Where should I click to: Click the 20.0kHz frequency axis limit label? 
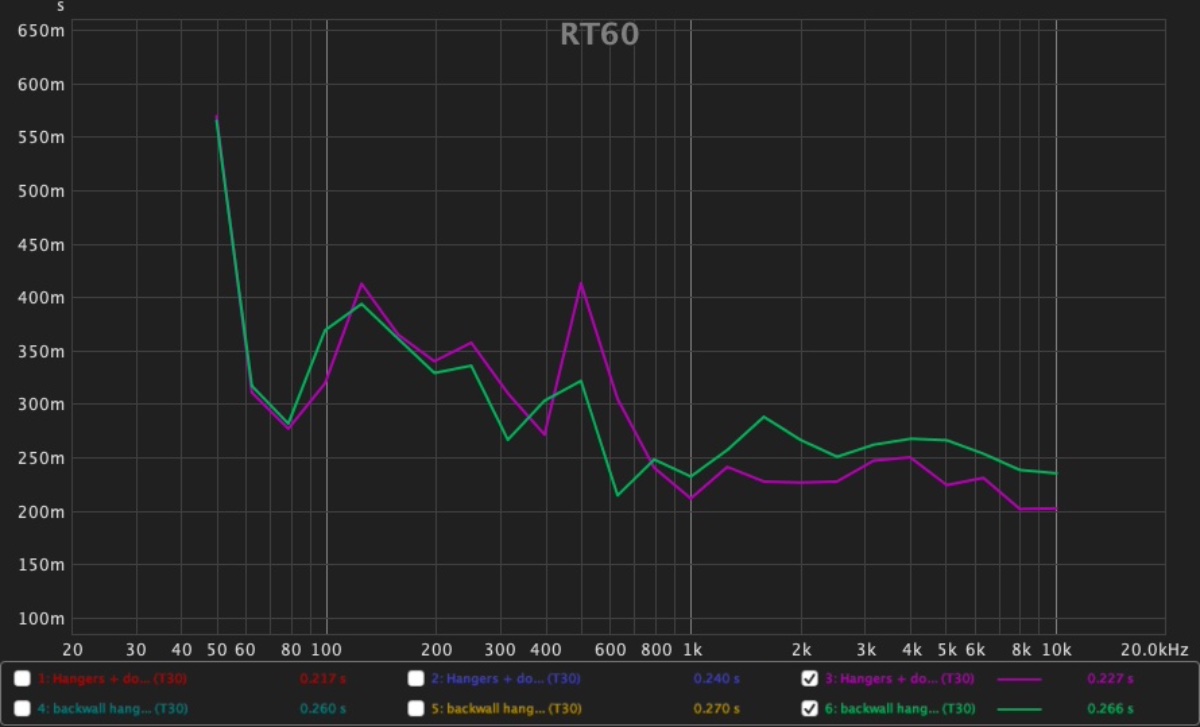[x=1152, y=649]
